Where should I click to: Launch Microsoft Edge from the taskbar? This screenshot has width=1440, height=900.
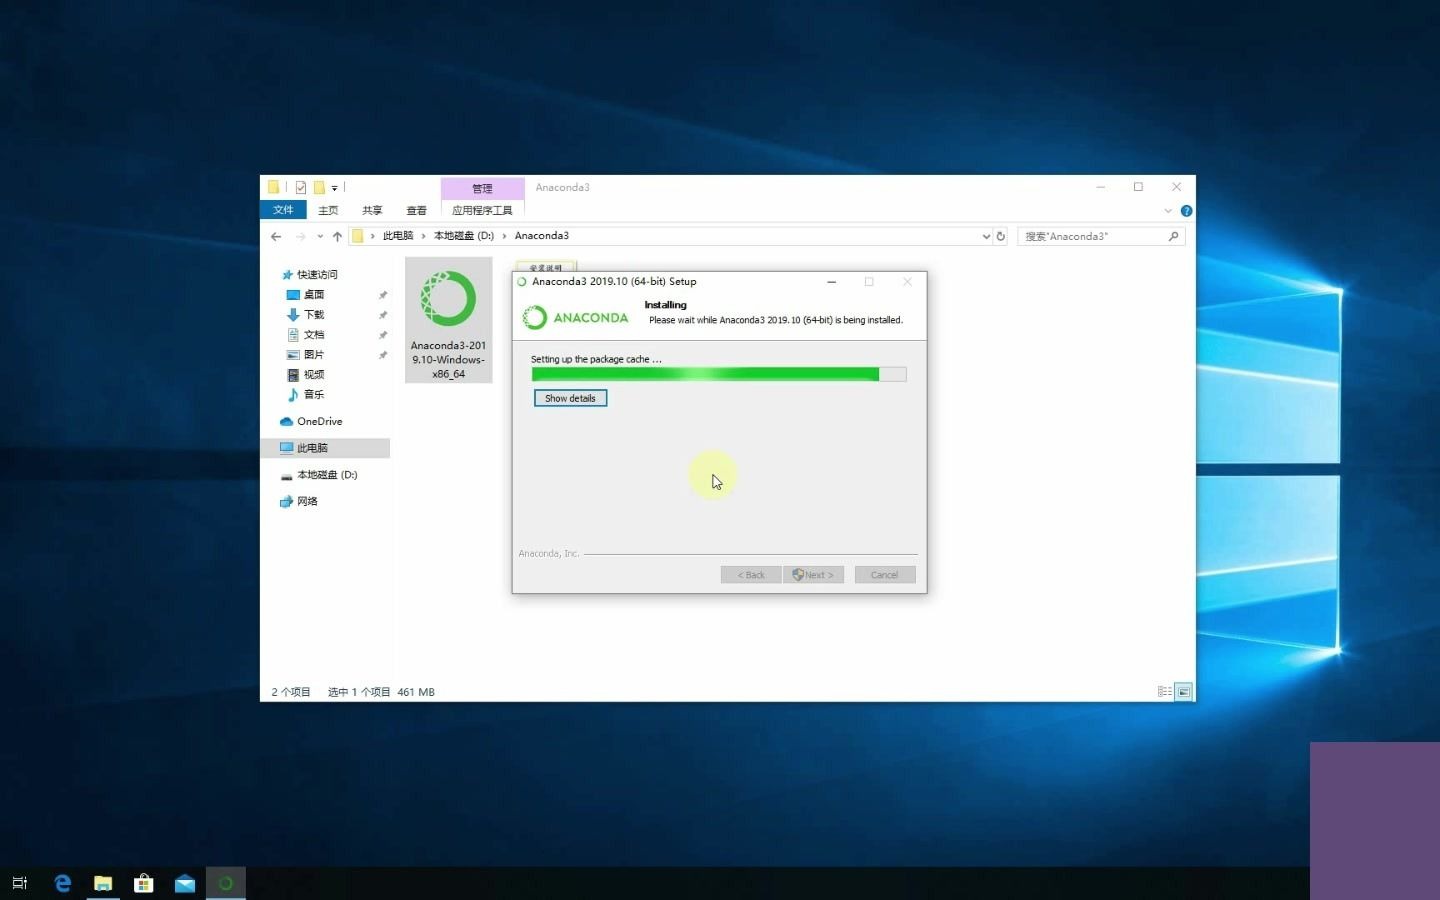(x=62, y=883)
